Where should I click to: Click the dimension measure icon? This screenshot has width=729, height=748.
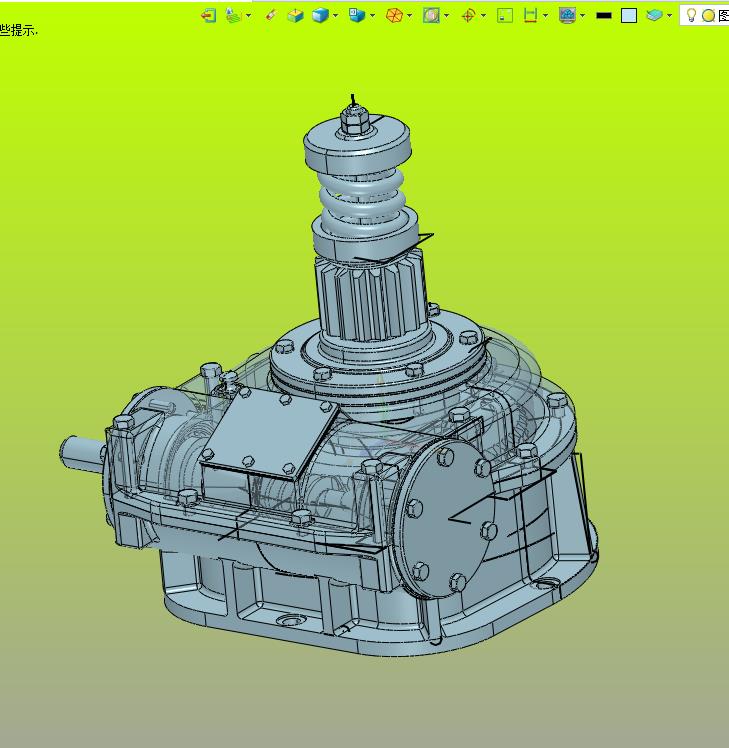tap(531, 16)
